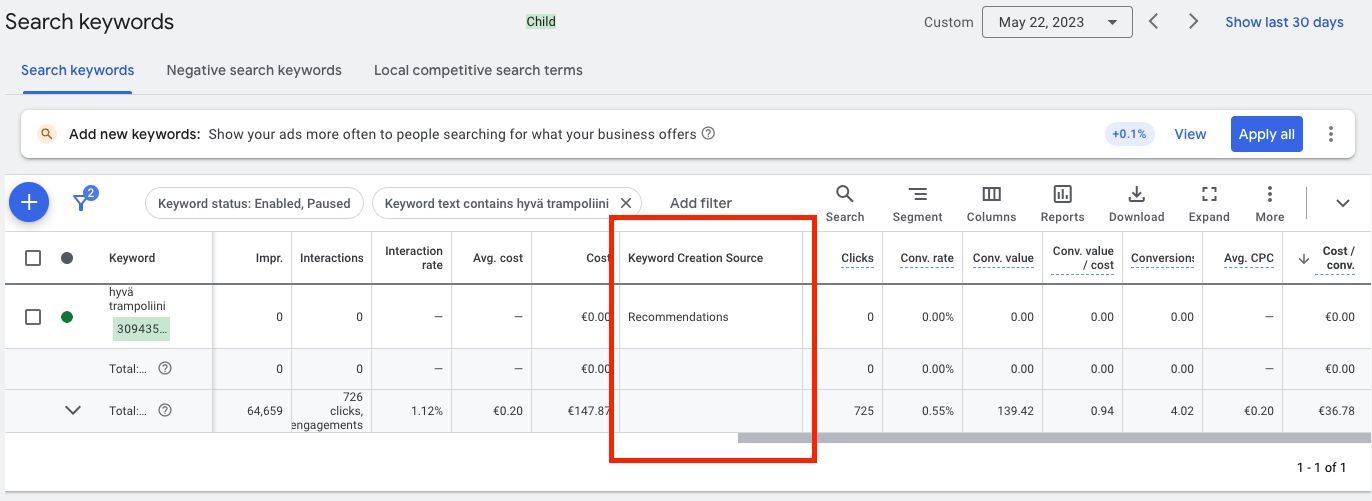Screen dimensions: 1372x501
Task: Open the May 22, 2023 date dropdown
Action: click(x=1056, y=22)
